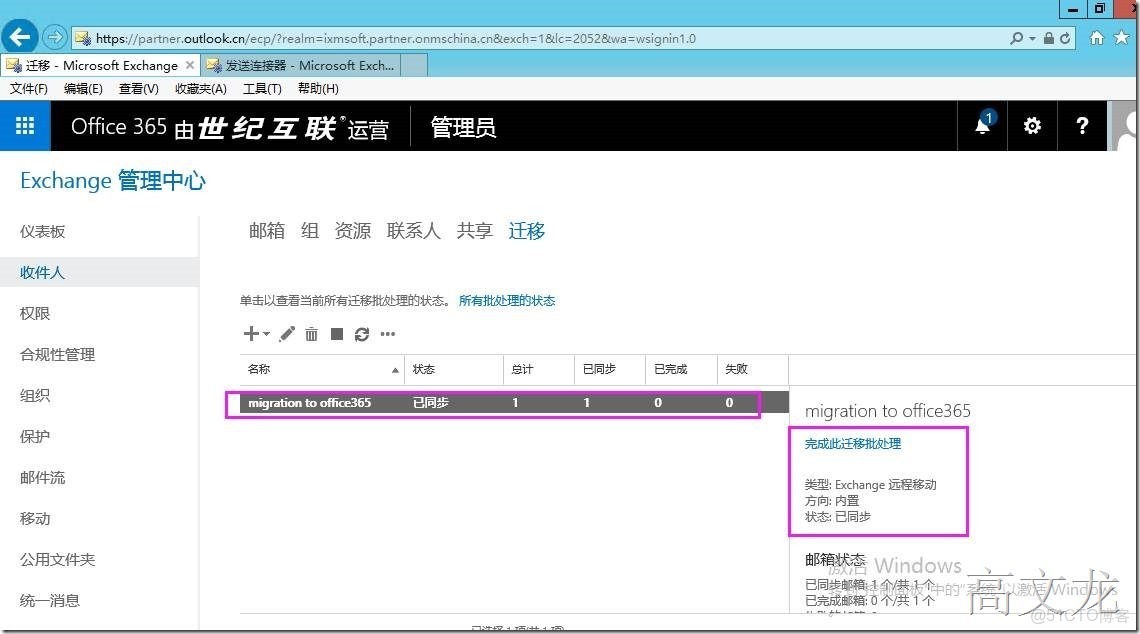Screen dimensions: 1140x634
Task: Refresh the migration batch list
Action: click(x=362, y=334)
